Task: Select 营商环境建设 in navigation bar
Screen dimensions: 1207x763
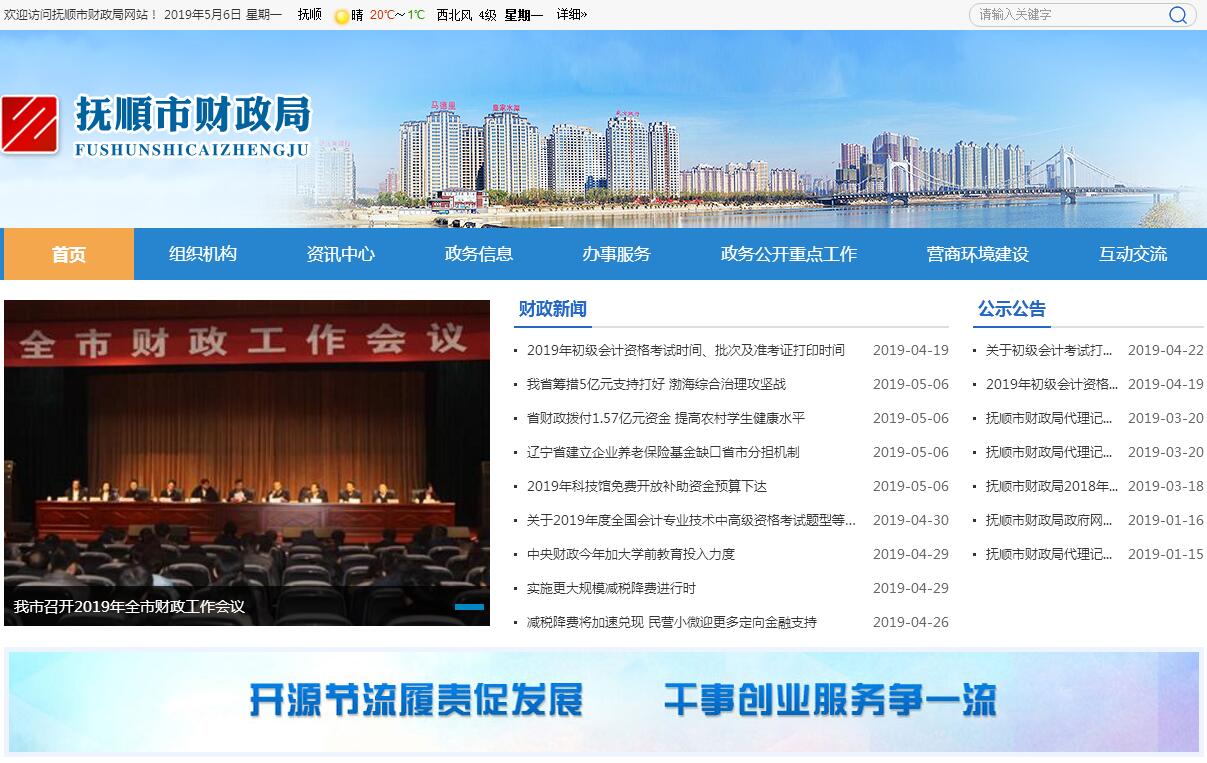Action: click(977, 254)
